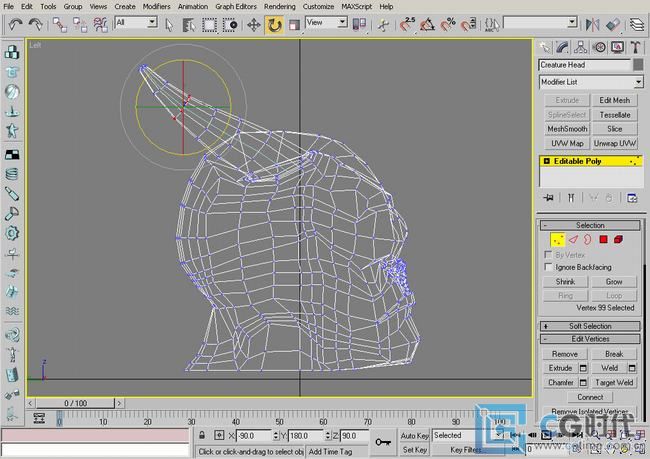The width and height of the screenshot is (650, 459).
Task: Click the Align tool icon
Action: point(613,24)
